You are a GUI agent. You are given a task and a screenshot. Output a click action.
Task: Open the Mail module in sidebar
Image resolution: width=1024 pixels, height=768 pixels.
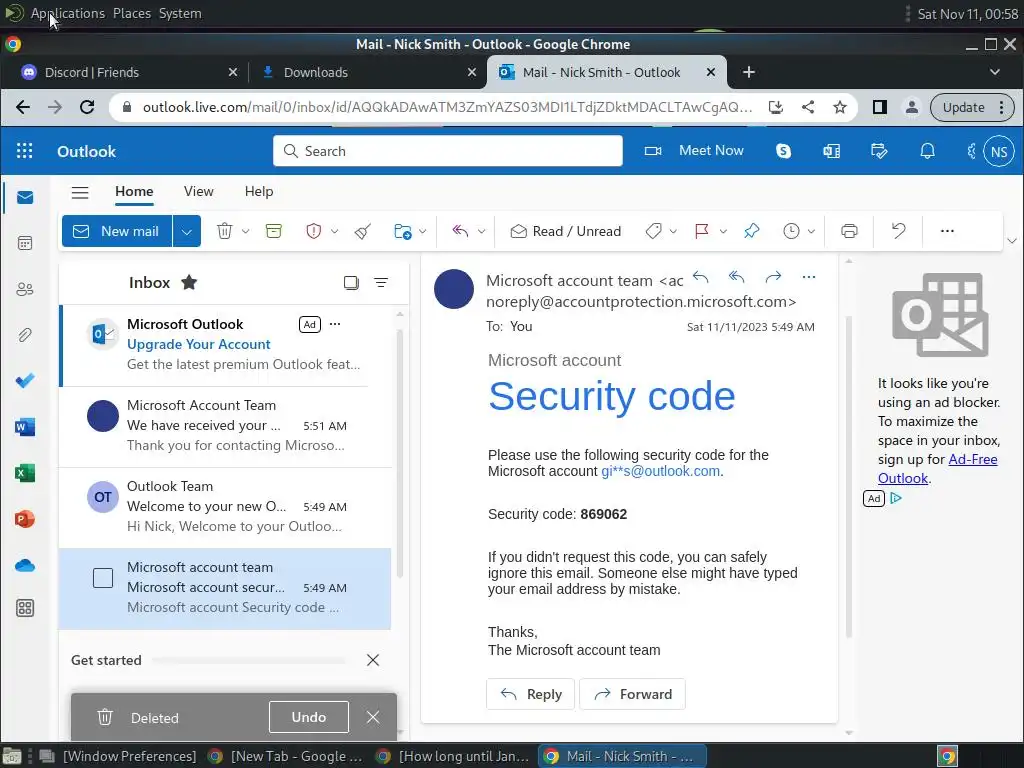[x=25, y=197]
